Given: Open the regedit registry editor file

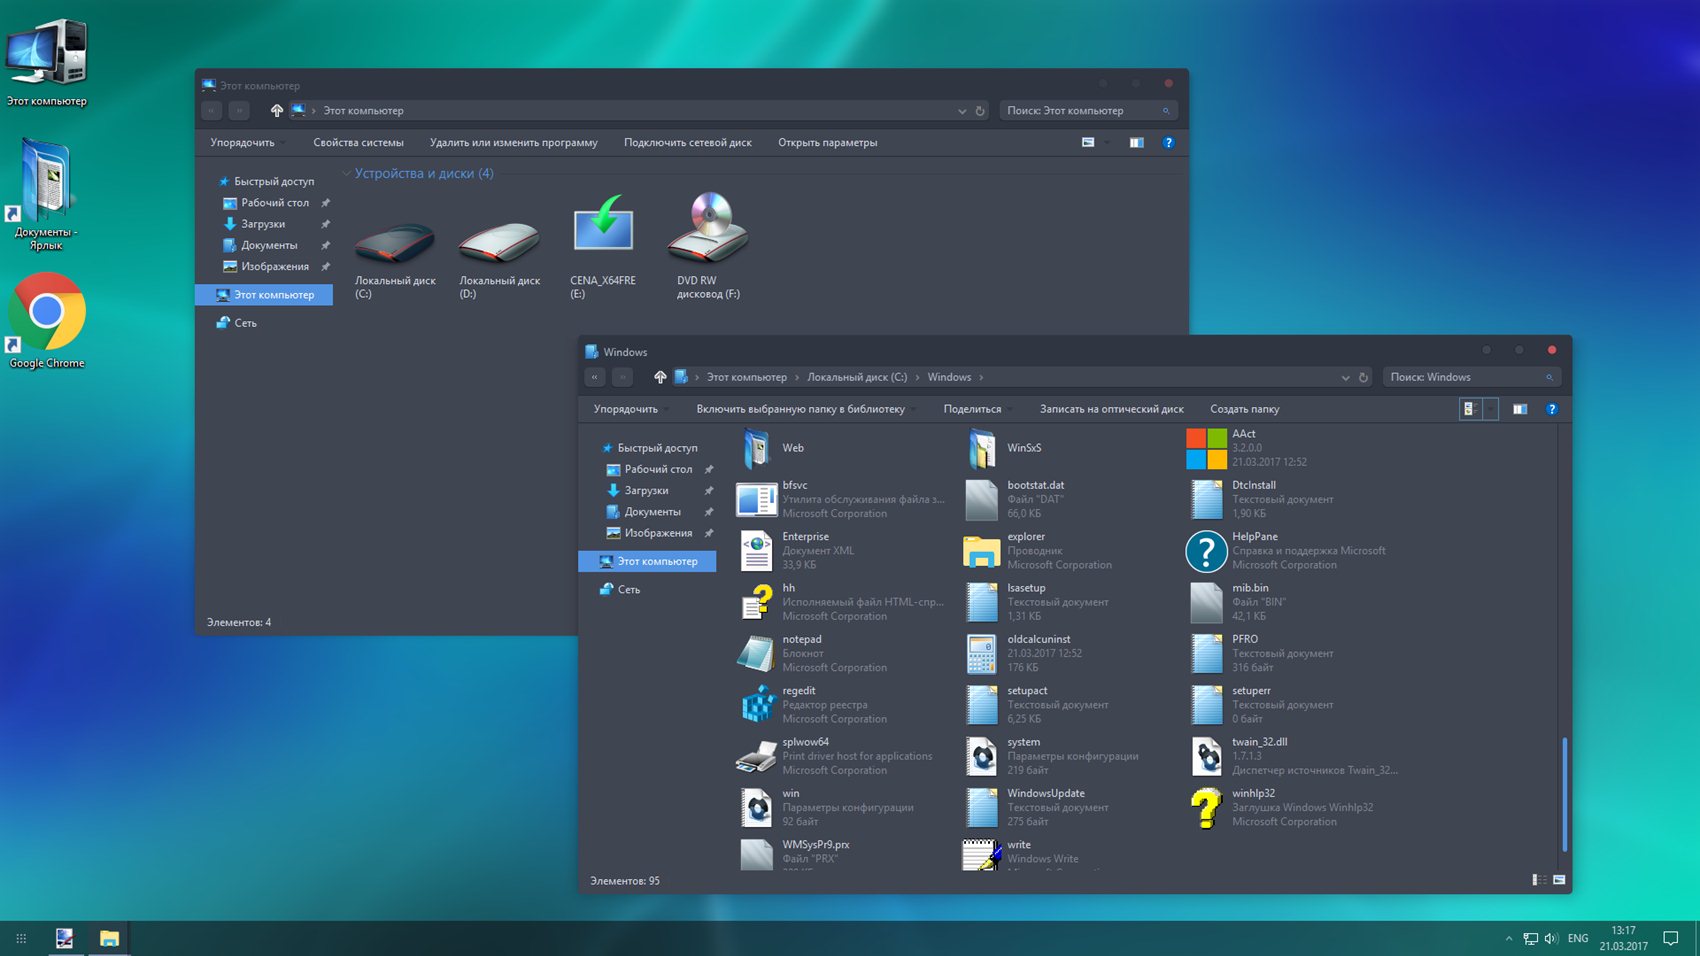Looking at the screenshot, I should [x=758, y=704].
